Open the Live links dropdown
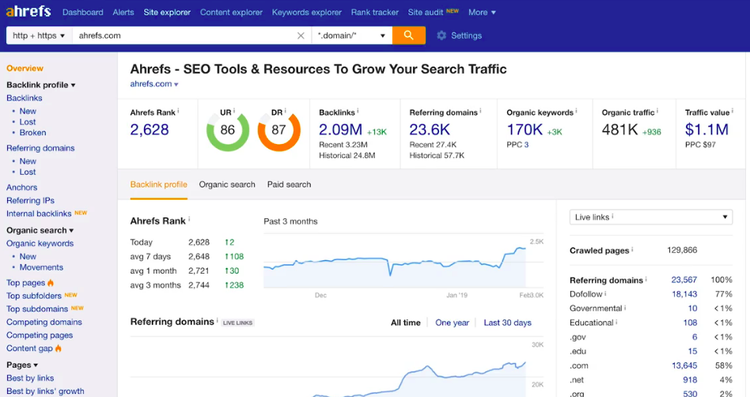This screenshot has height=397, width=750. pos(651,217)
